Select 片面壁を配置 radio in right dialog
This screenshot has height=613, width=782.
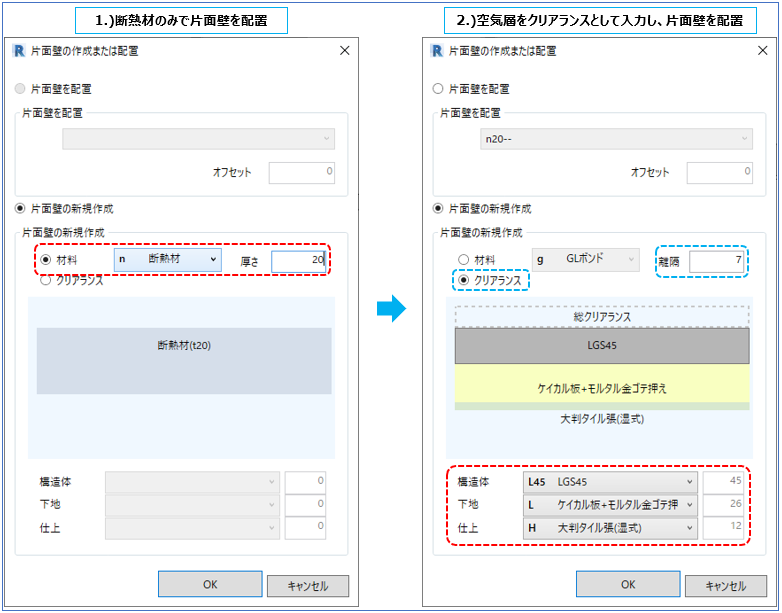438,89
